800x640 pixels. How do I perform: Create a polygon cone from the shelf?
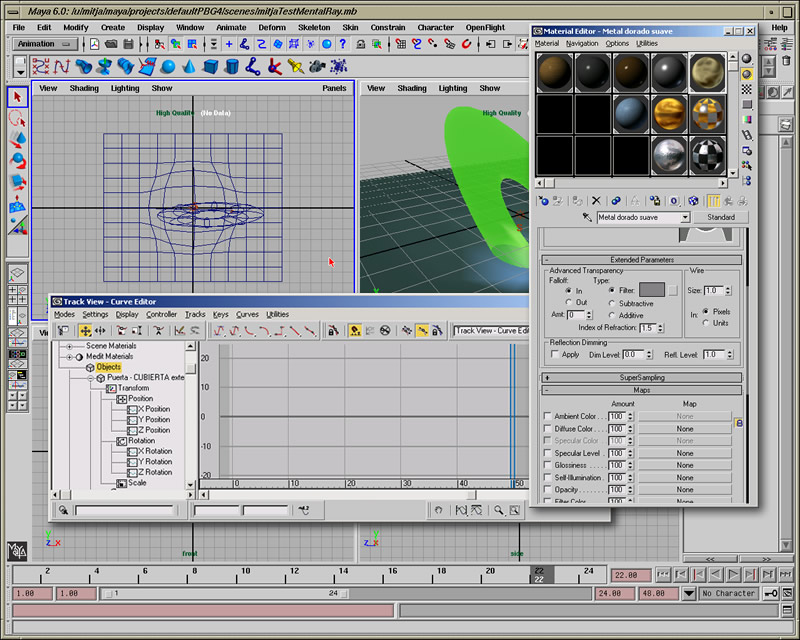coord(189,66)
